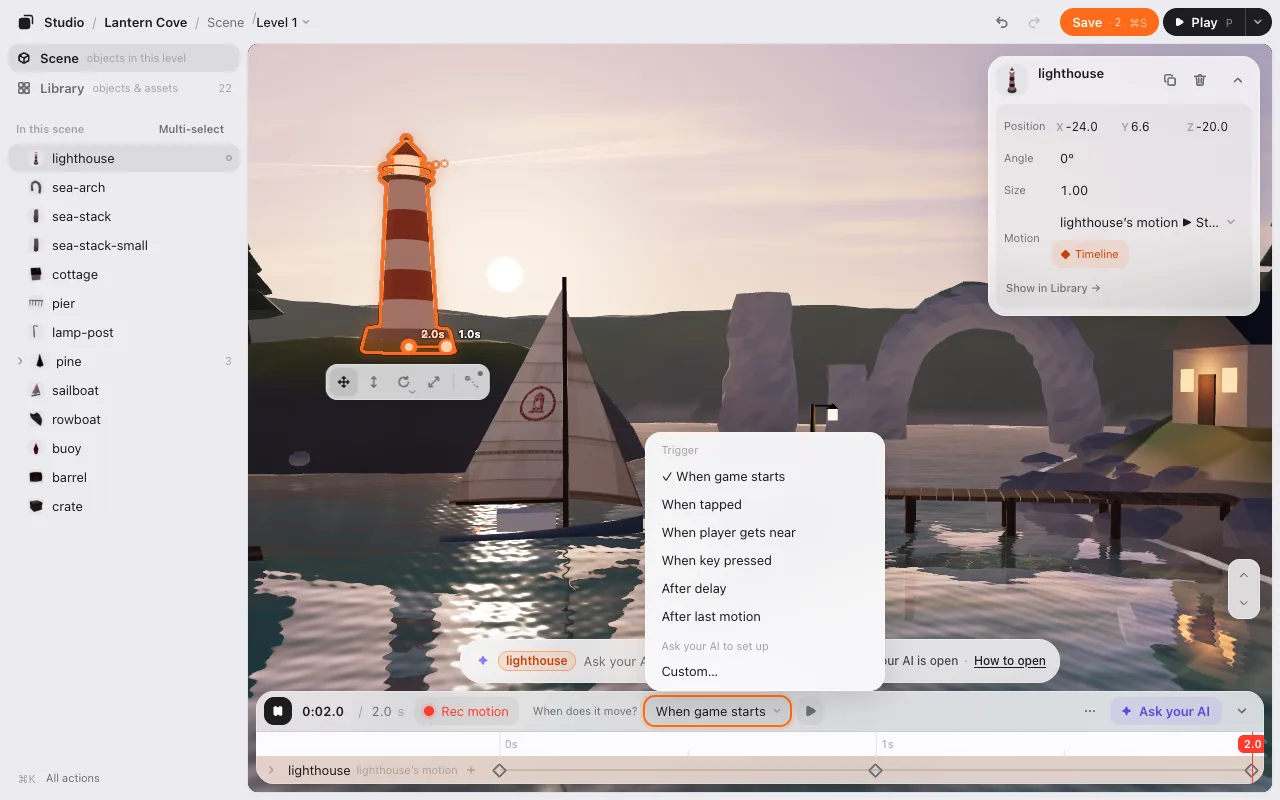Edit the Size value 1.00

tap(1074, 190)
